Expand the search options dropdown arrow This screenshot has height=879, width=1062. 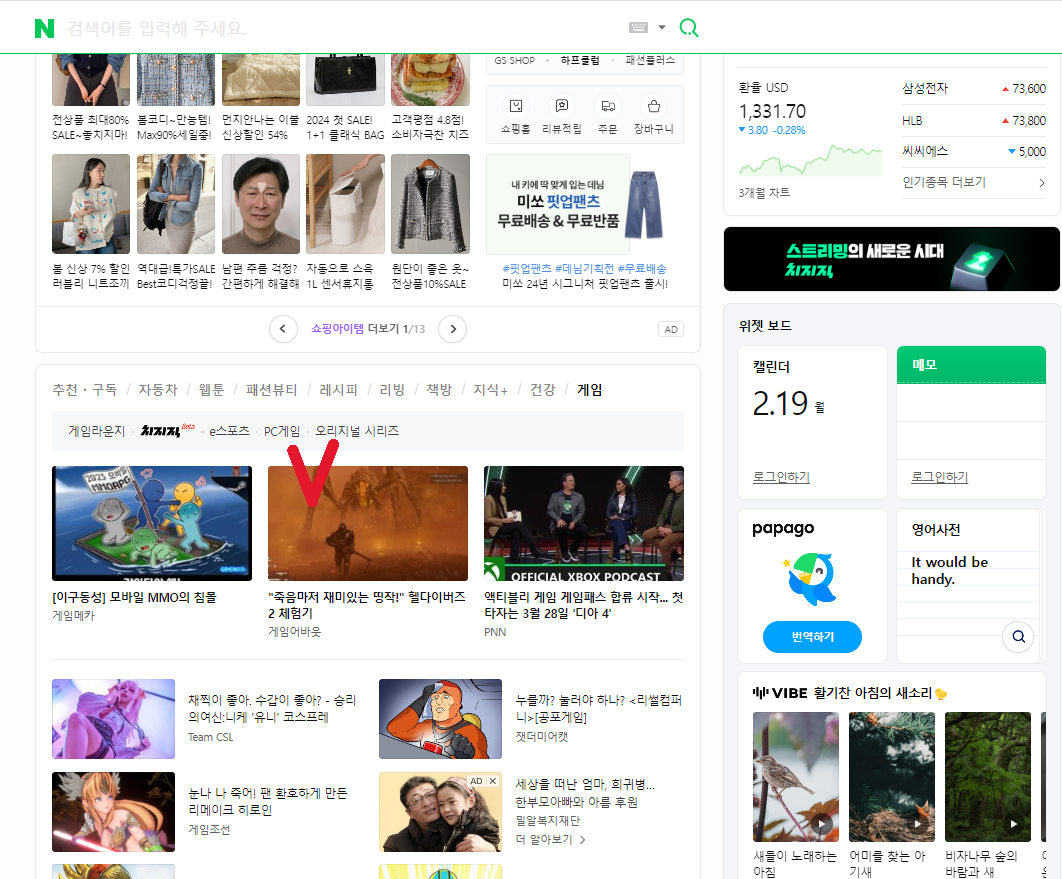point(662,27)
